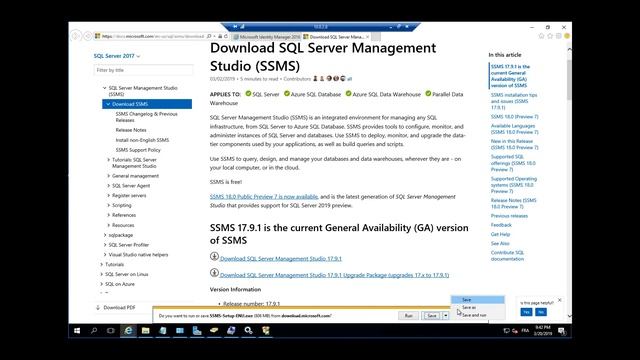
Task: Expand SQL Server on Linux node
Action: pyautogui.click(x=102, y=274)
